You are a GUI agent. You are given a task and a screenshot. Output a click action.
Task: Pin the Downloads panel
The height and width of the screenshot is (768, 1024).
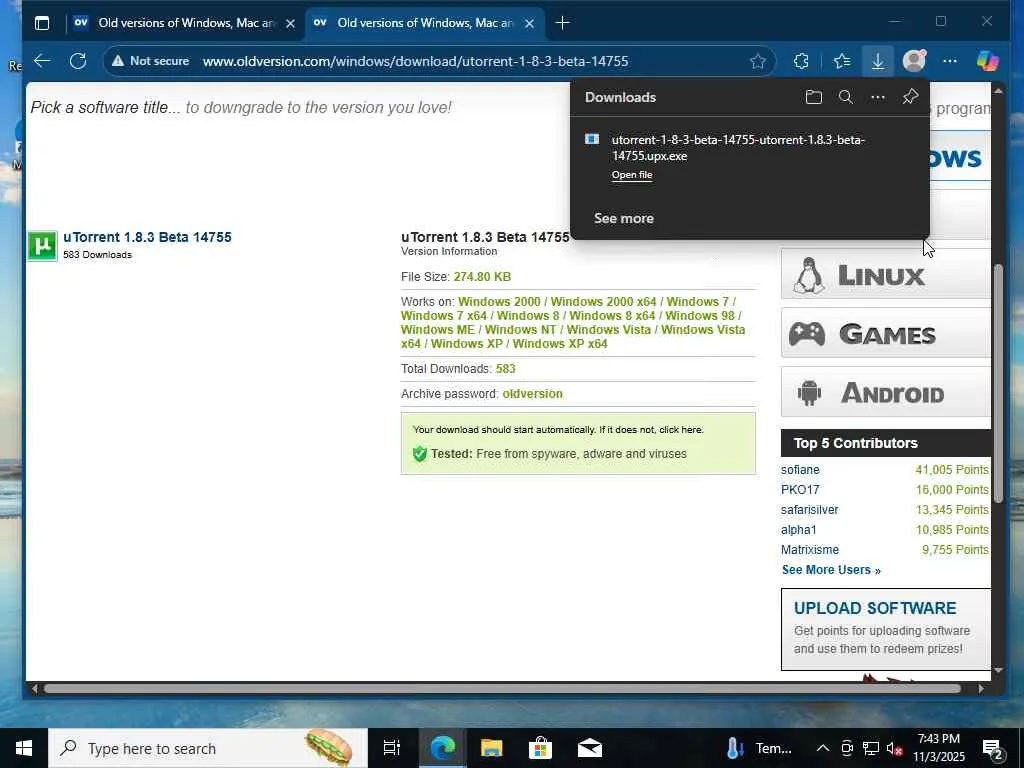pyautogui.click(x=910, y=97)
